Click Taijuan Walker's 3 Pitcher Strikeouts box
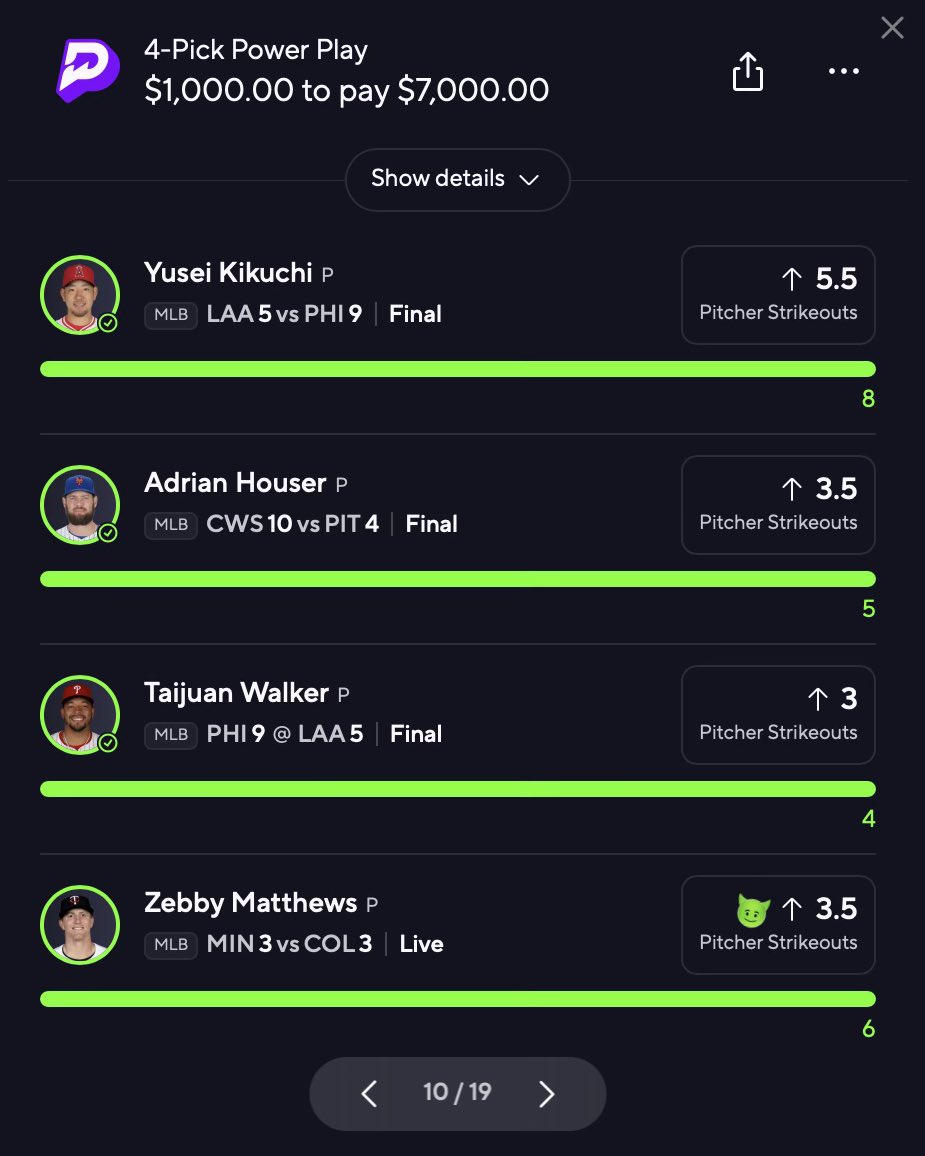 [778, 715]
